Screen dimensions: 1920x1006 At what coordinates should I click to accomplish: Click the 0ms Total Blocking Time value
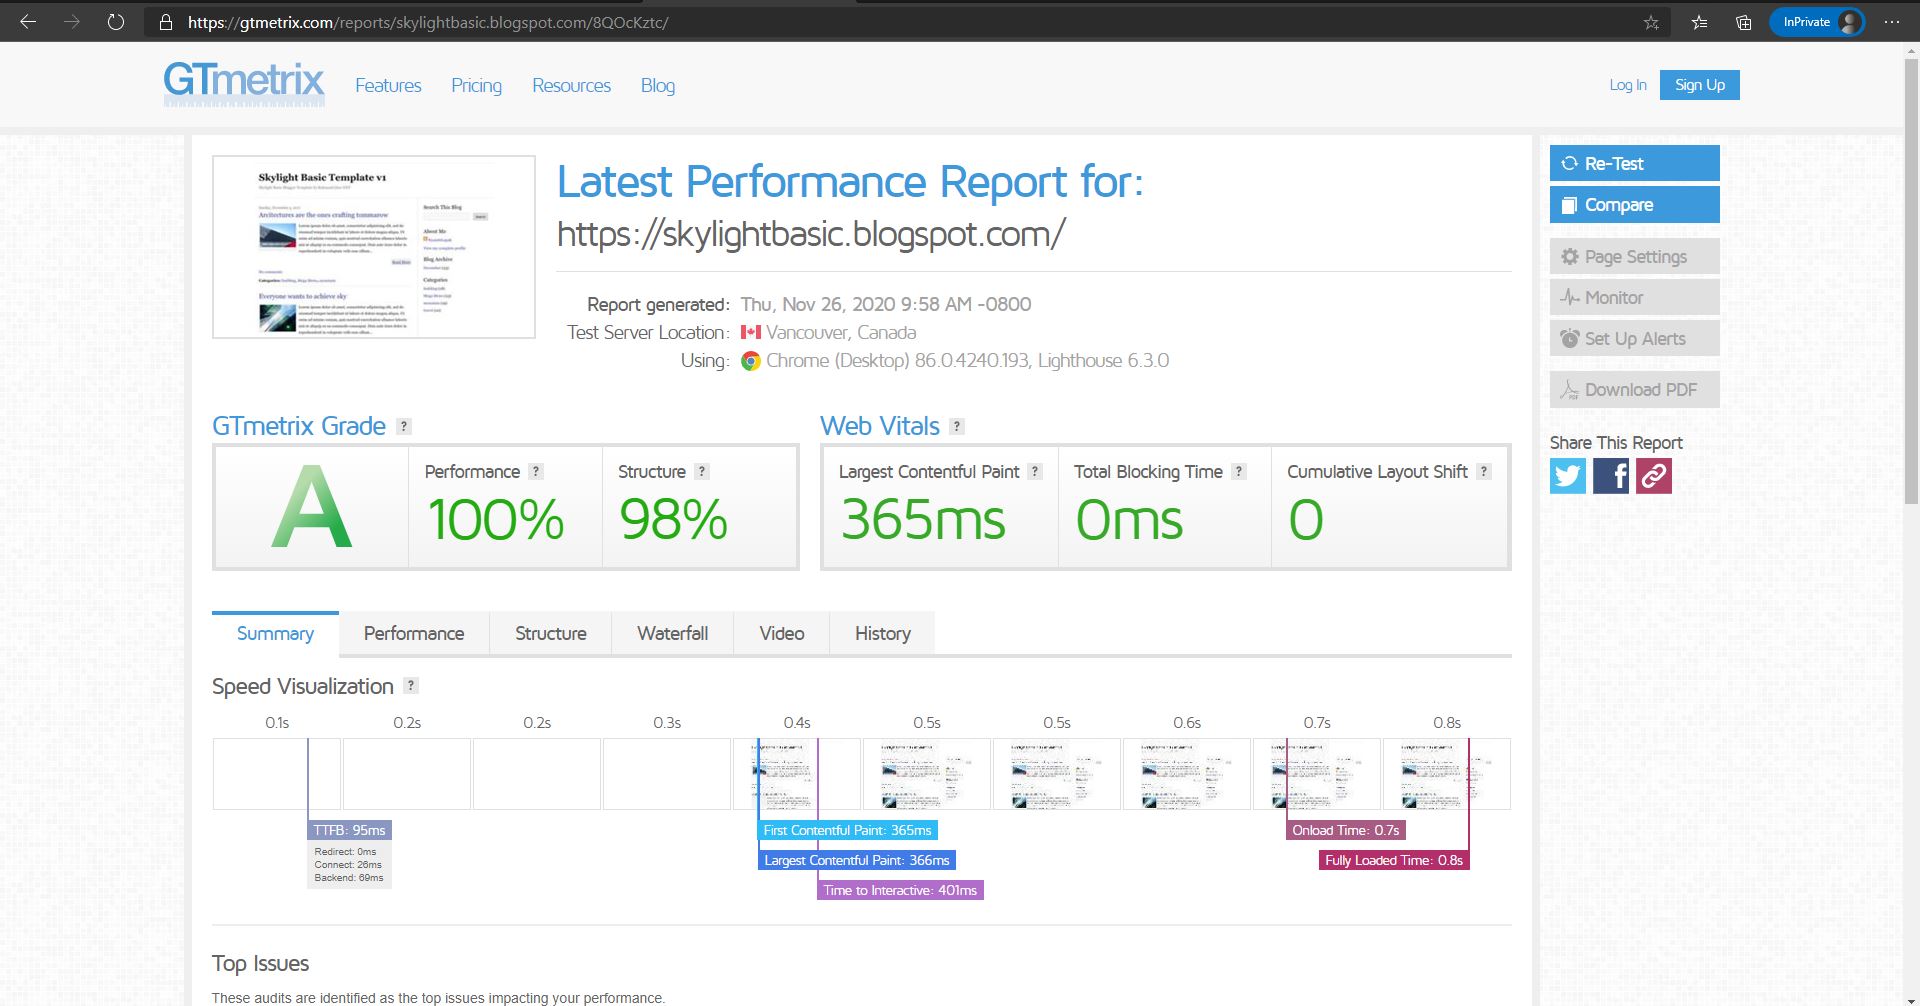(x=1129, y=520)
